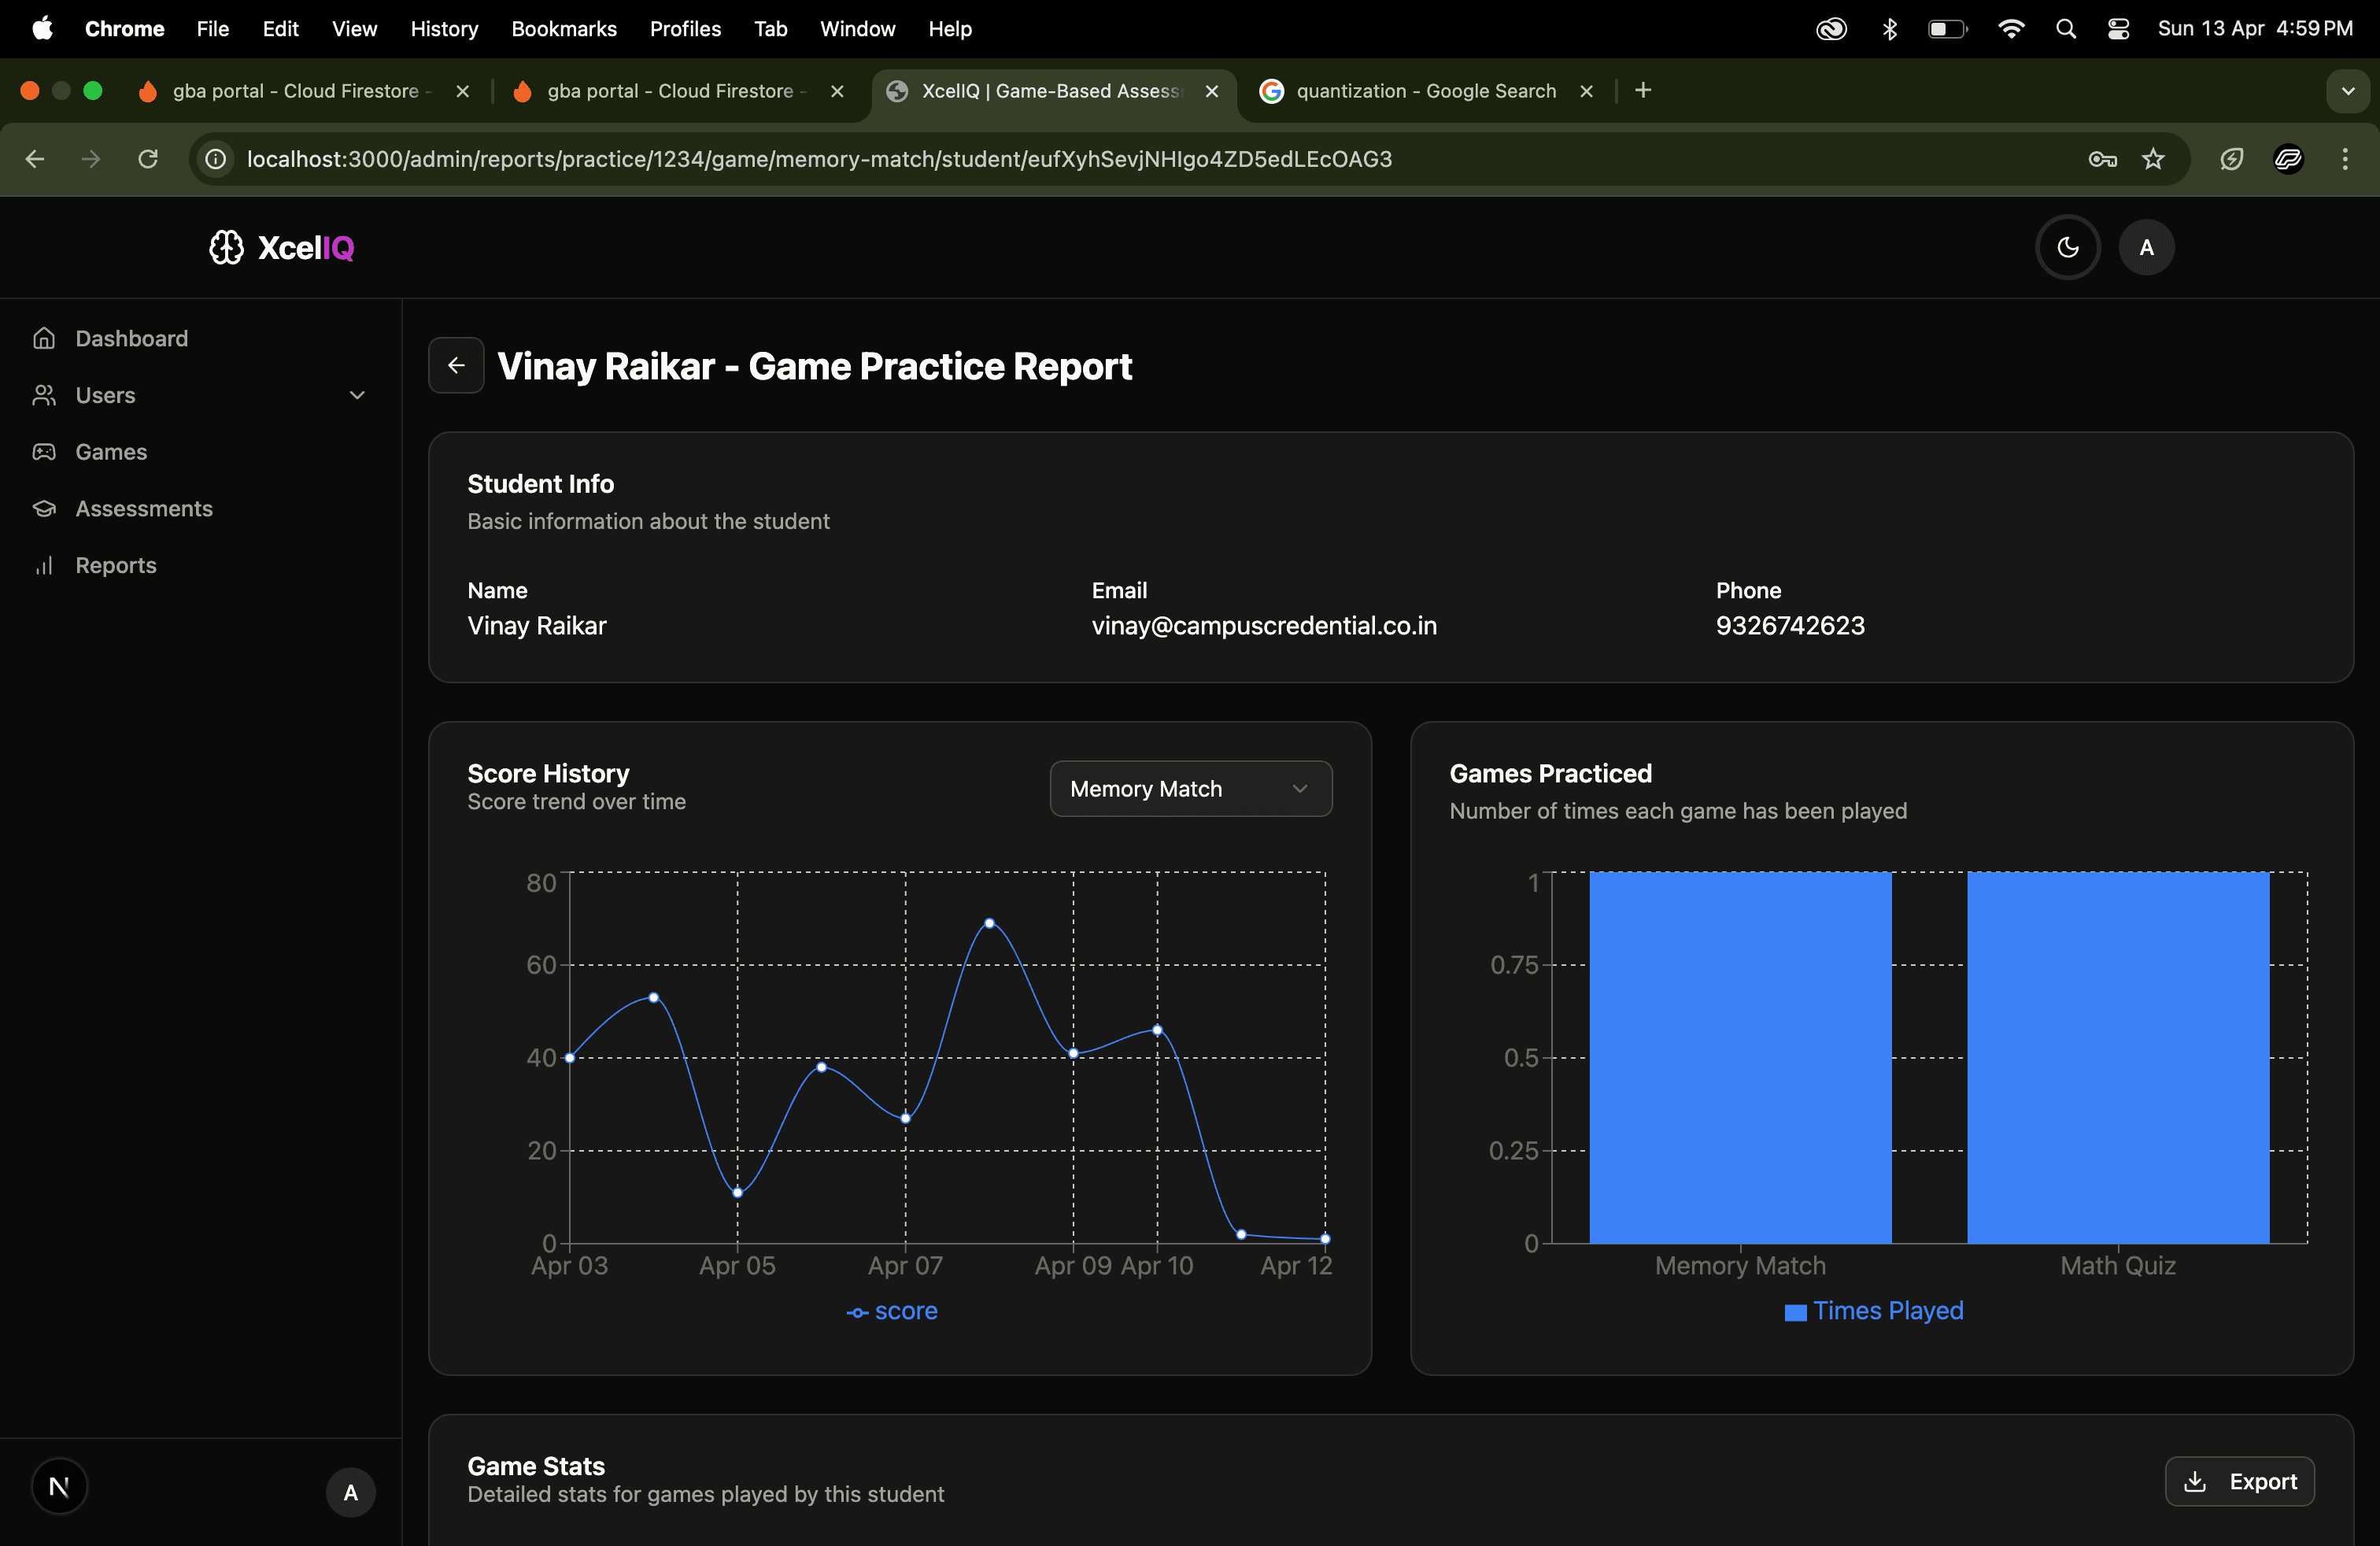2380x1546 pixels.
Task: Open the A user avatar in header
Action: (x=2146, y=247)
